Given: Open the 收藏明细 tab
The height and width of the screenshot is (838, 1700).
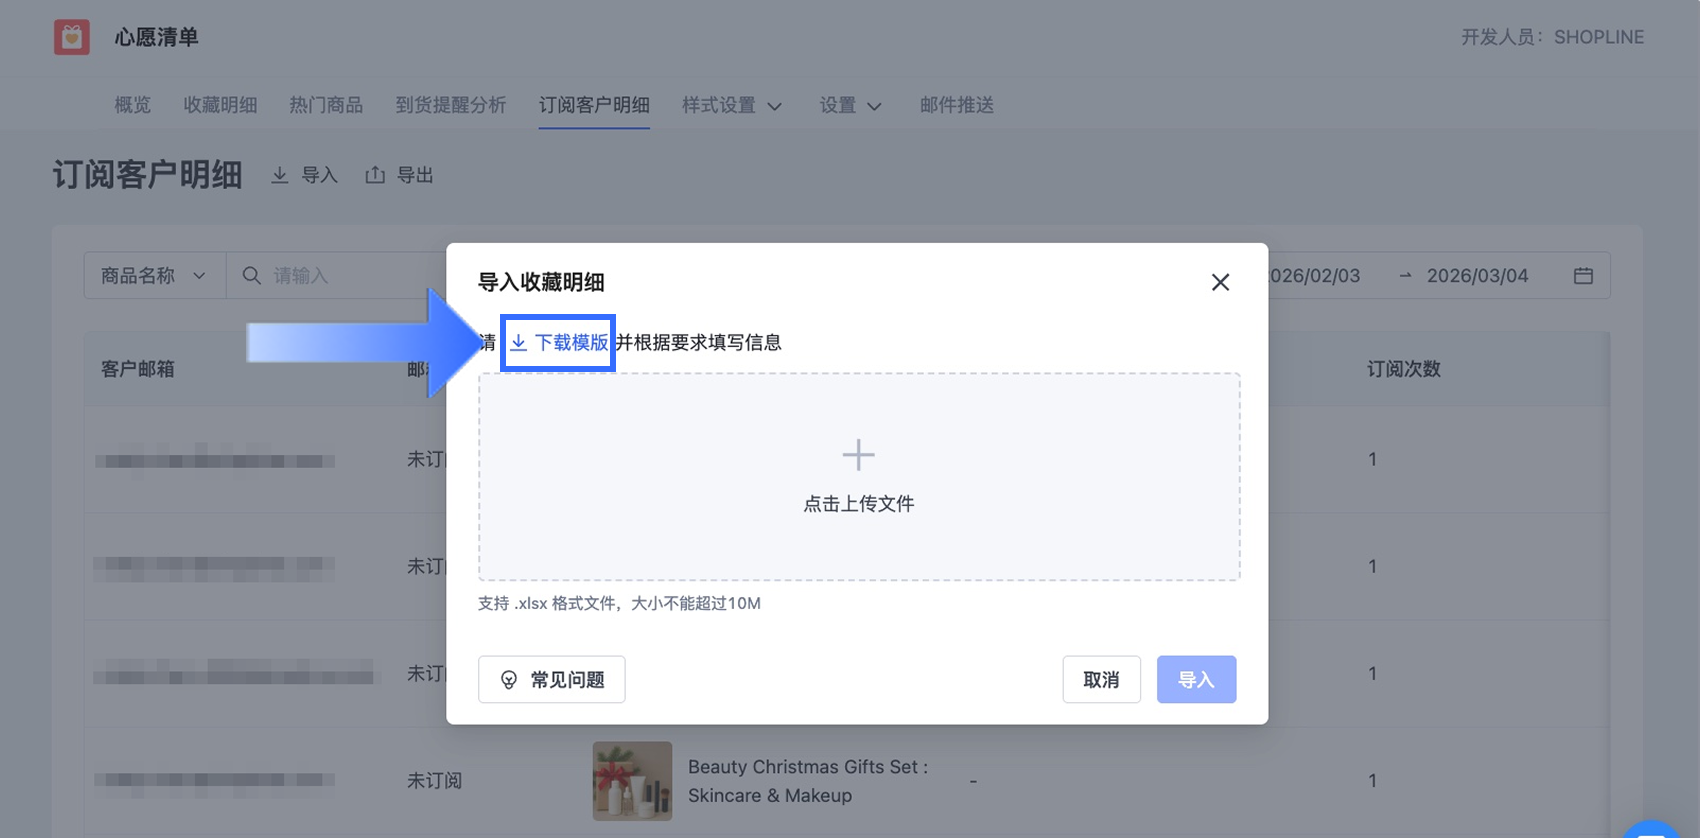Looking at the screenshot, I should tap(220, 105).
